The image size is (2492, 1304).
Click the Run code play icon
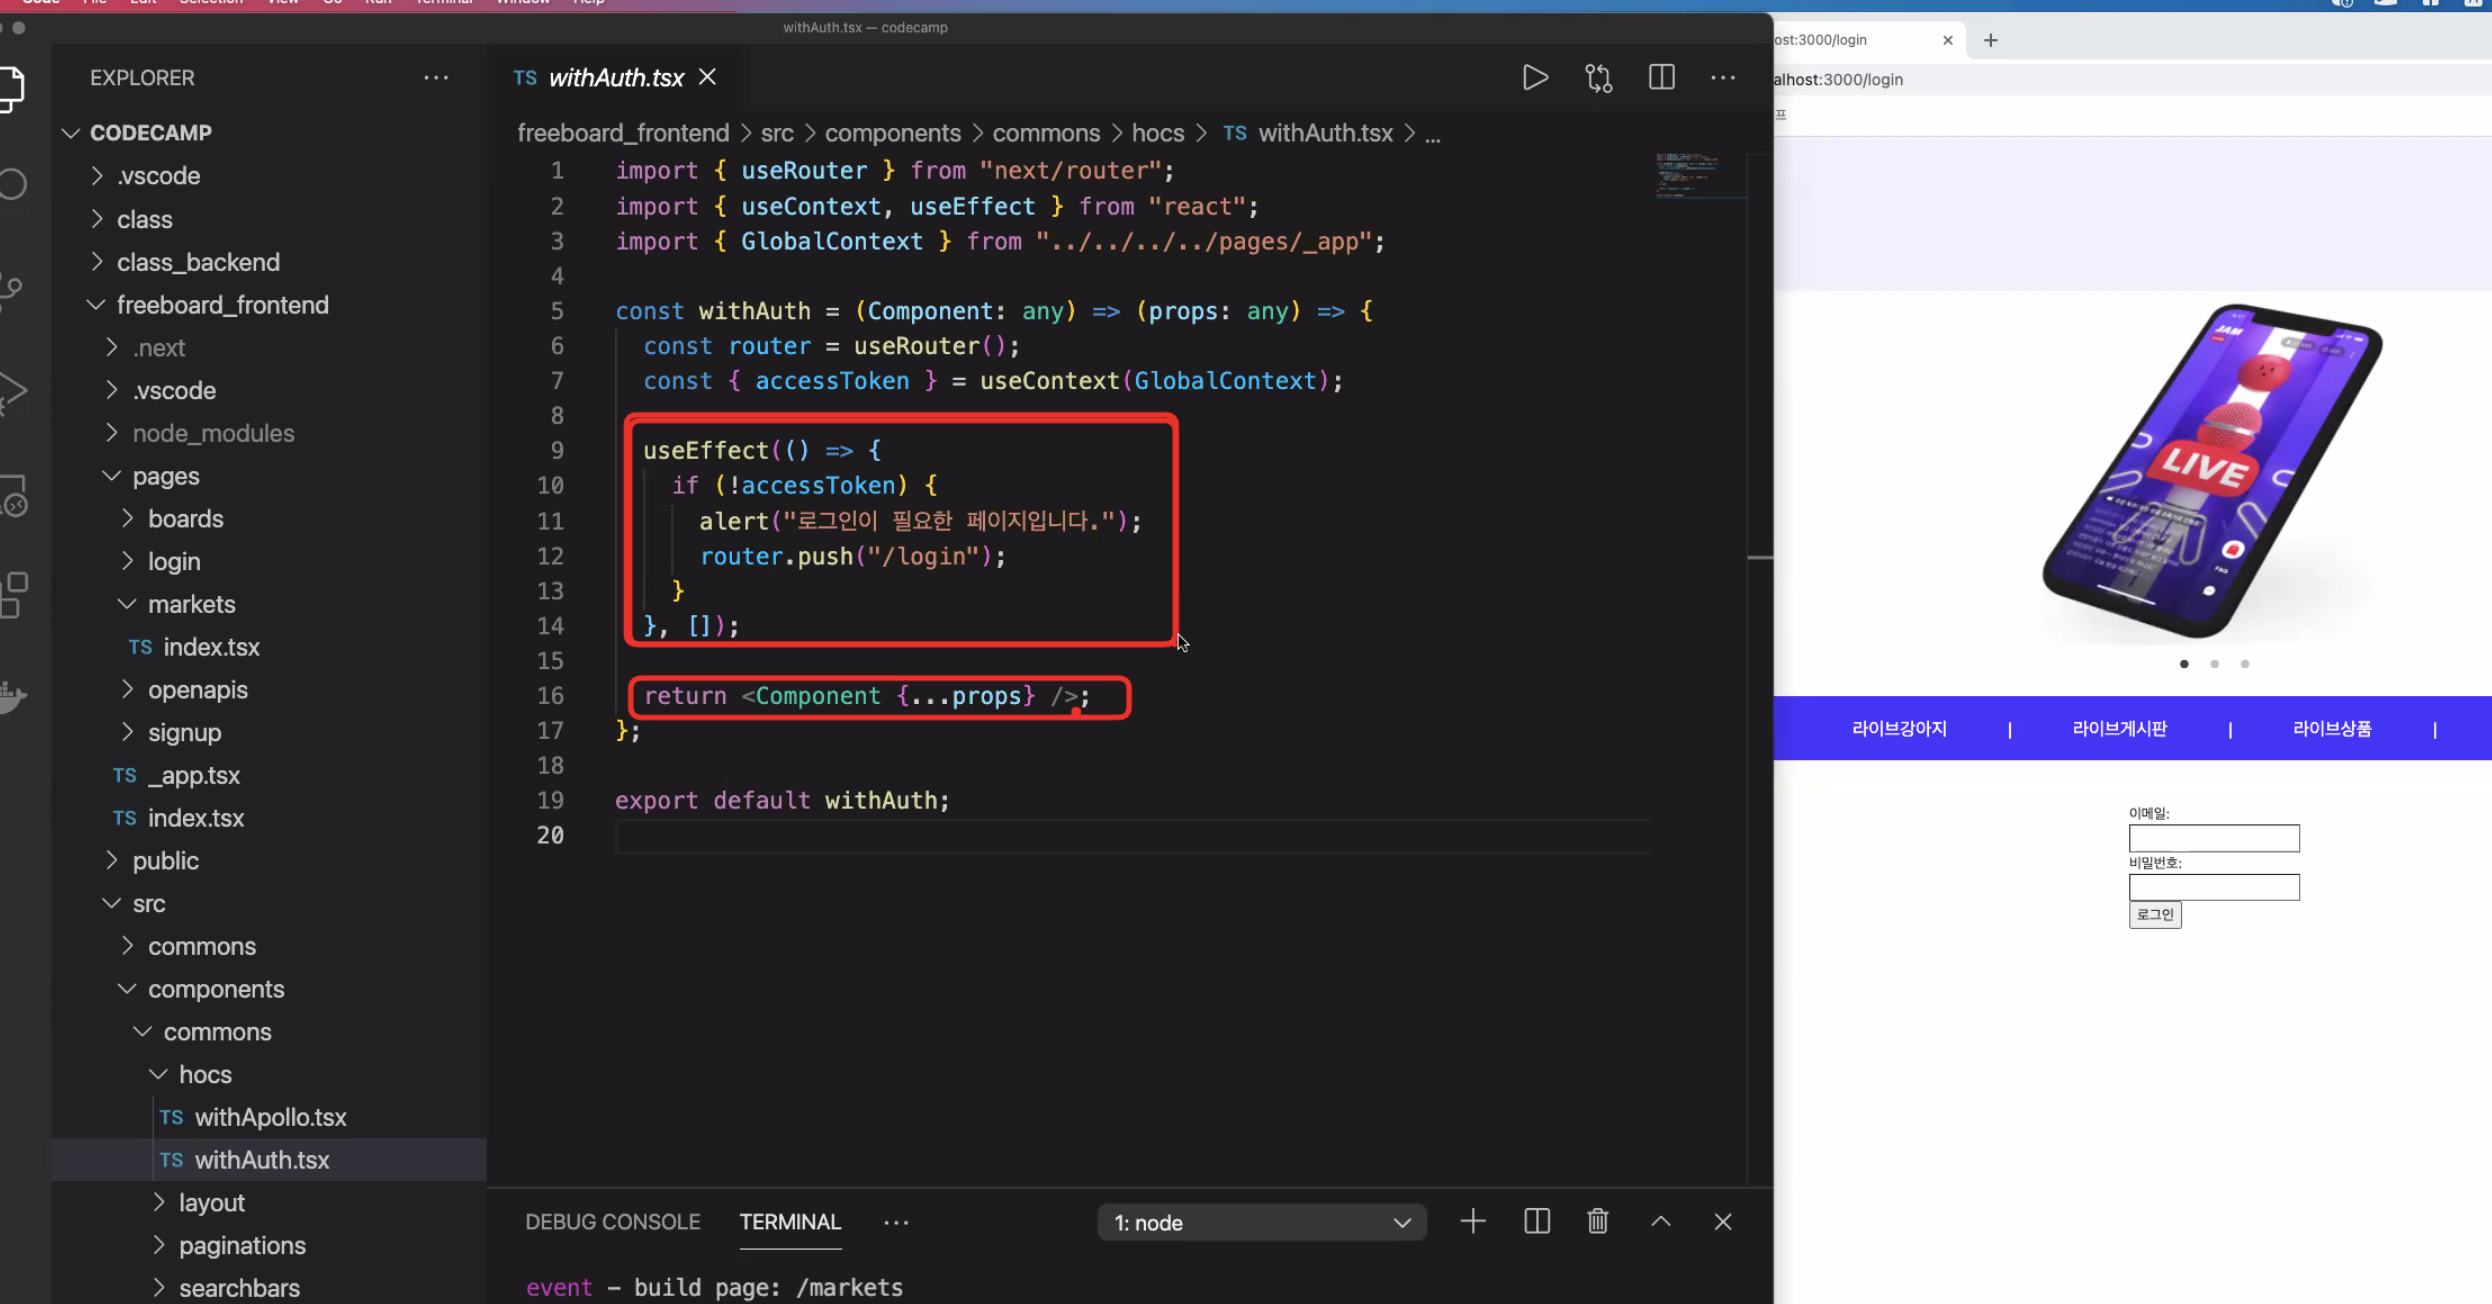point(1535,77)
